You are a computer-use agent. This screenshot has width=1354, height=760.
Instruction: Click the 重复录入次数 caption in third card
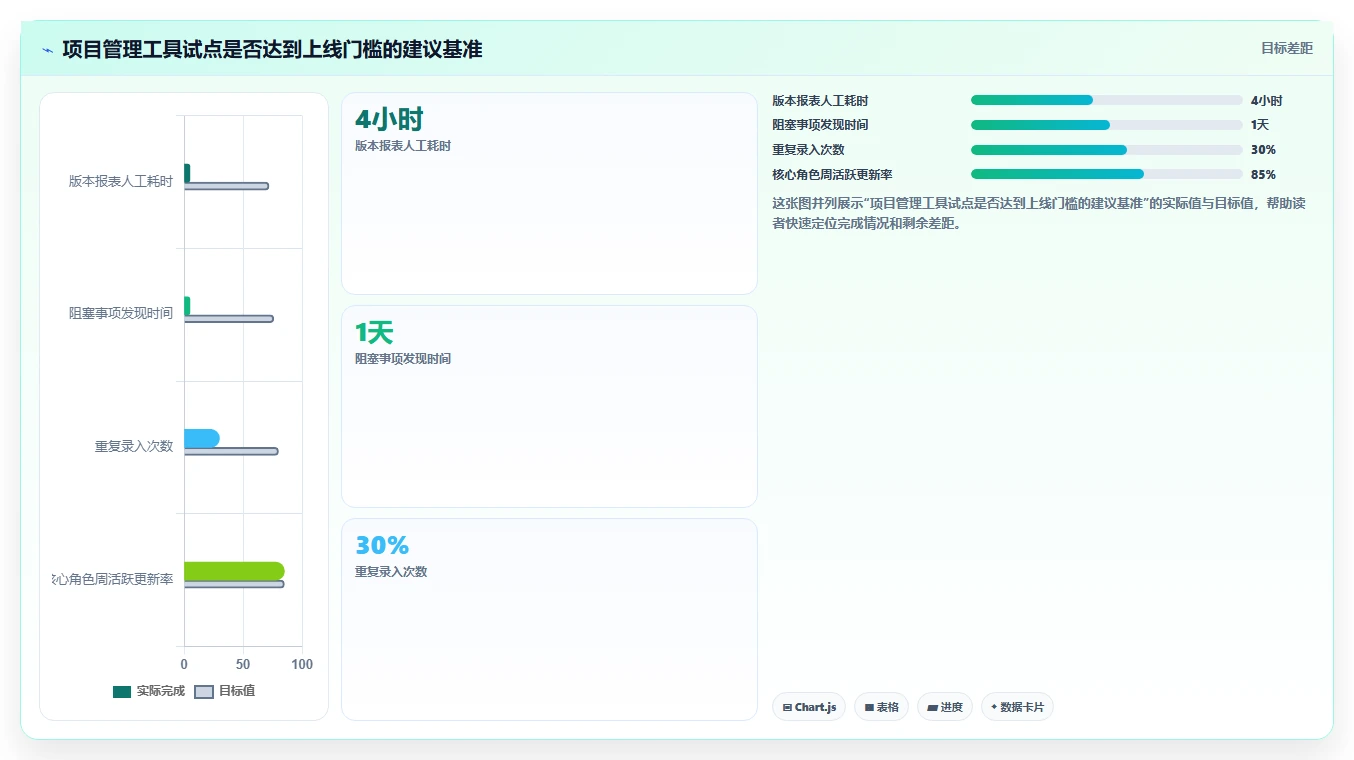[391, 572]
